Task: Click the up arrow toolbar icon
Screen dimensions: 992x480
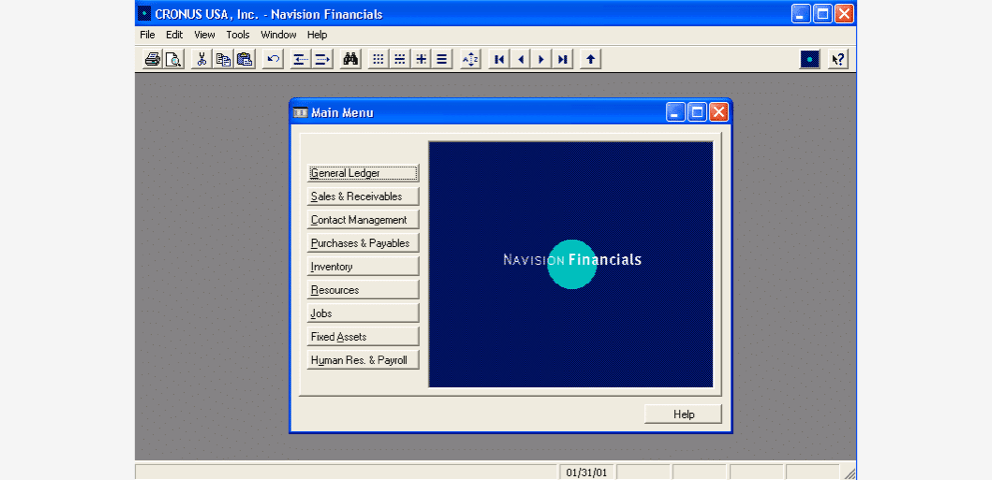Action: (x=590, y=59)
